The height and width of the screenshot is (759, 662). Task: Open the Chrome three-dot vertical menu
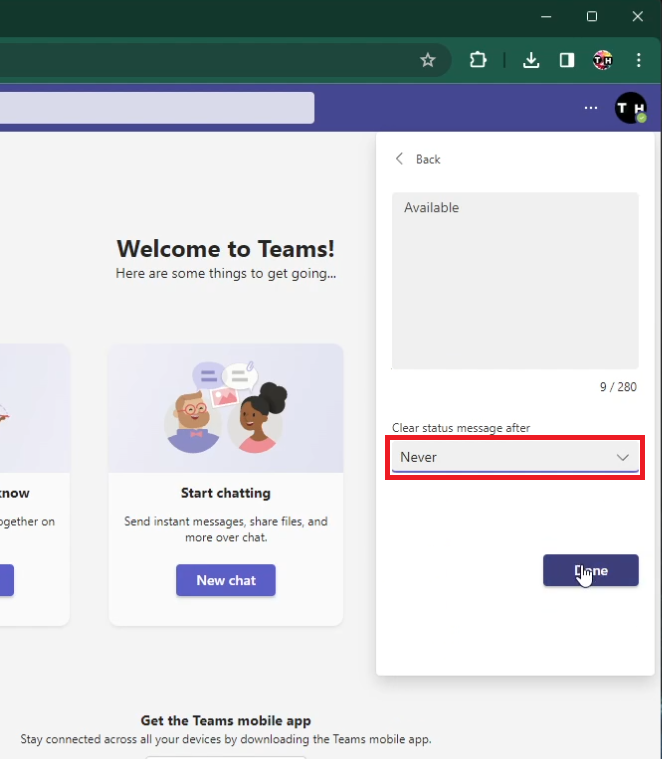[637, 60]
